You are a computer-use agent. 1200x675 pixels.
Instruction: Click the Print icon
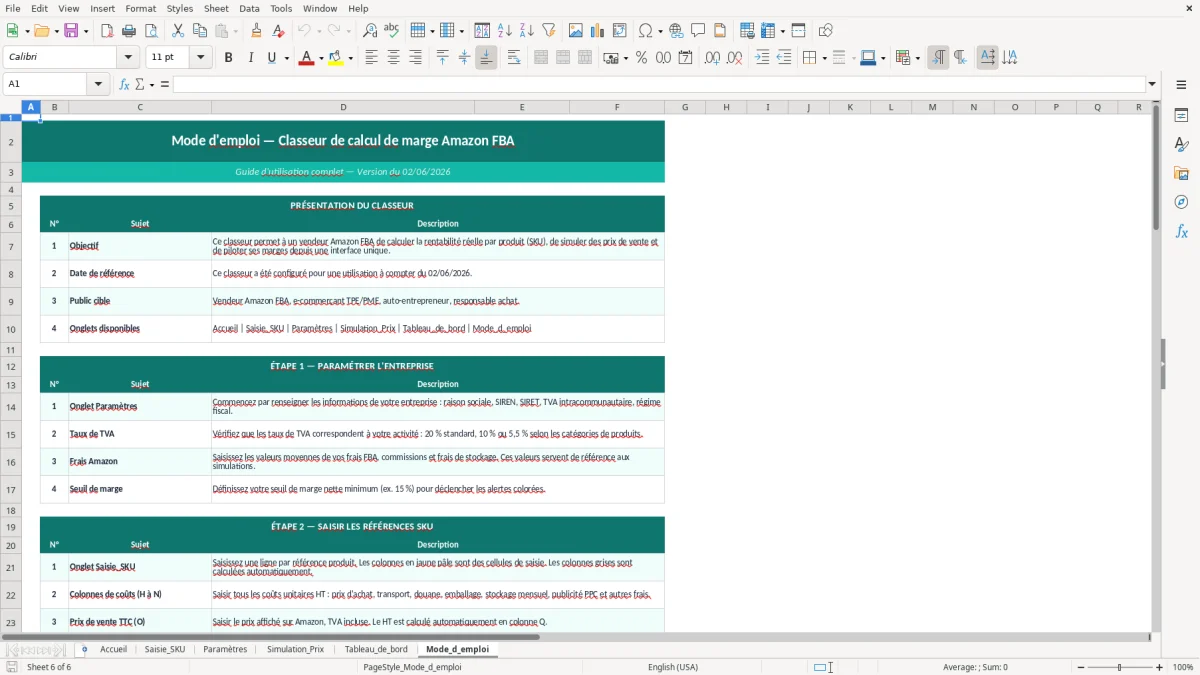pyautogui.click(x=129, y=31)
